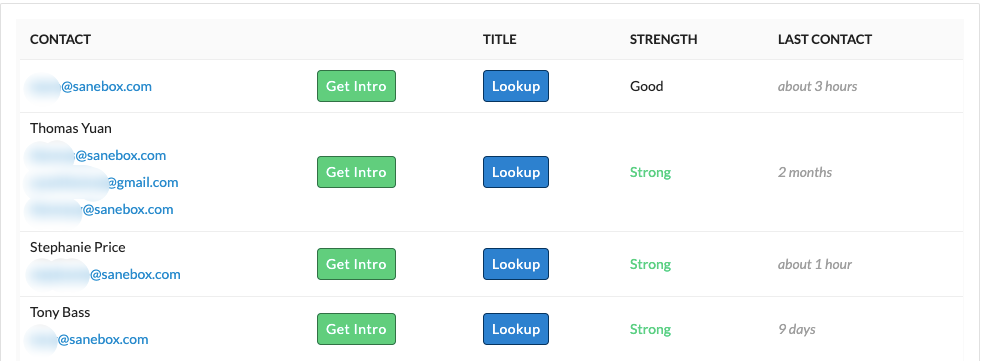981x361 pixels.
Task: Open the first row's sanebox.com email link
Action: coord(91,86)
